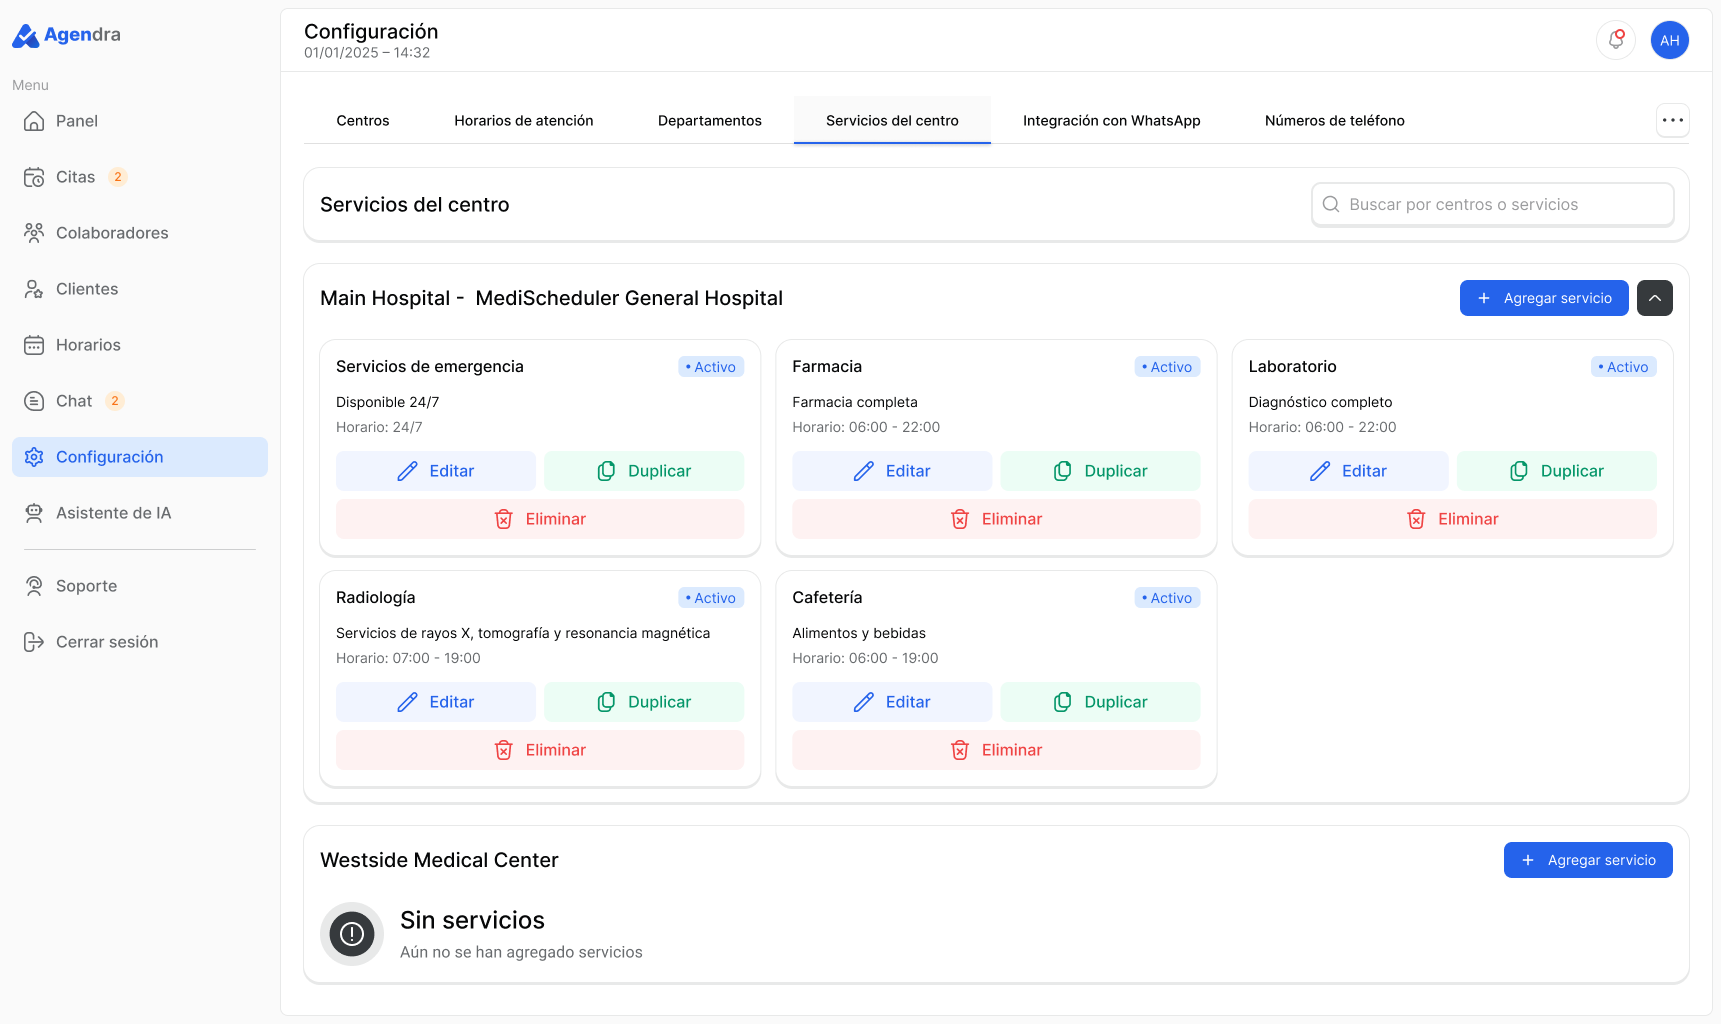Screen dimensions: 1721x1024
Task: Click the Agendra logo
Action: tap(66, 35)
